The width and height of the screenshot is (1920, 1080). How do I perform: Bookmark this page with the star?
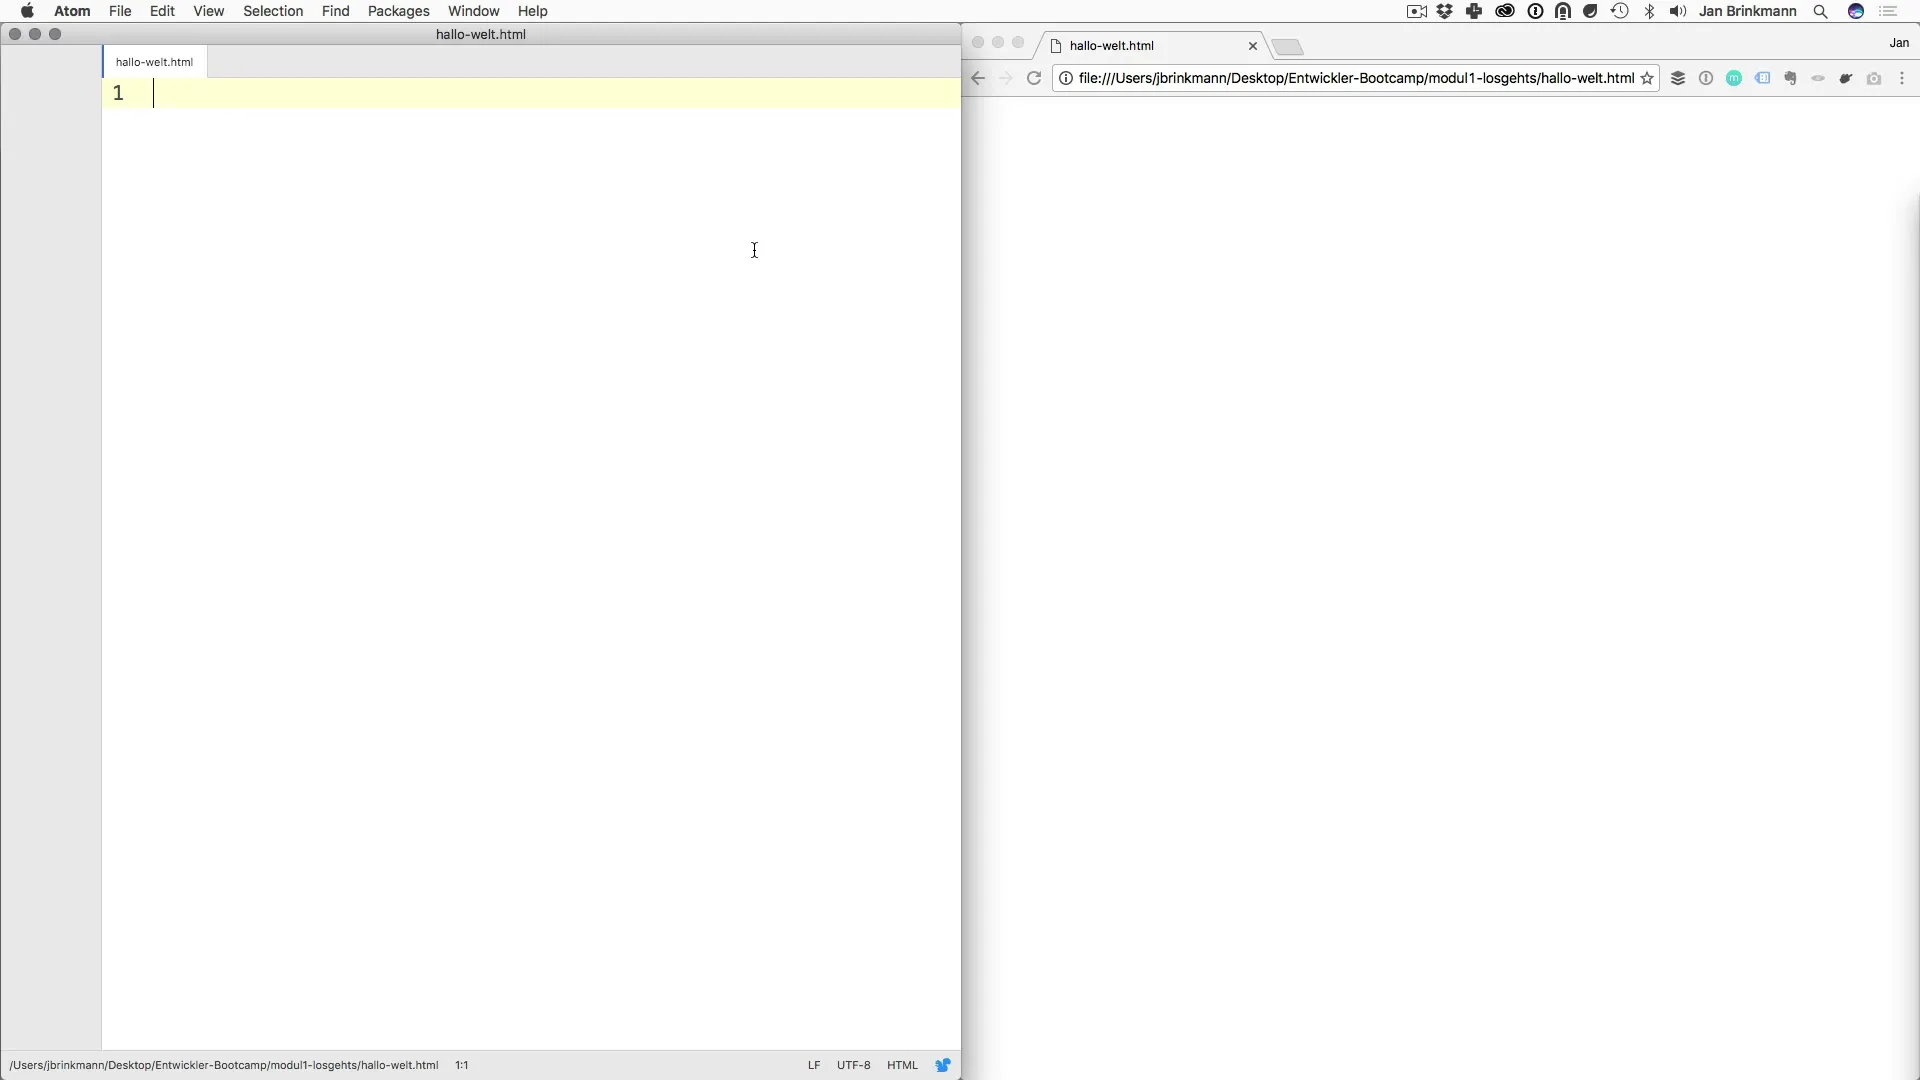point(1647,78)
